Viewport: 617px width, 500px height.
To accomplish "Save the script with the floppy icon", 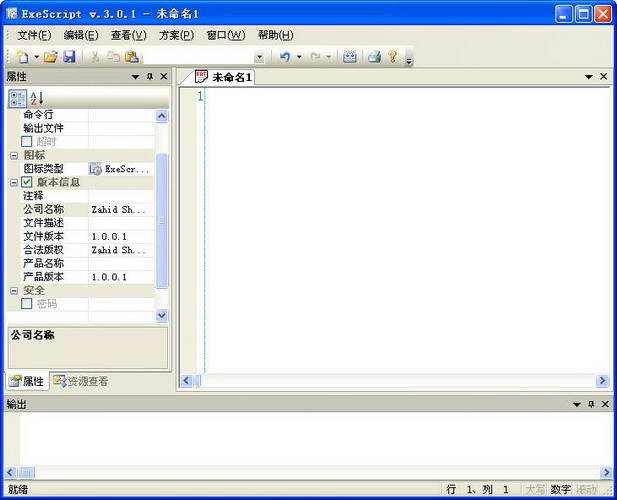I will point(69,57).
